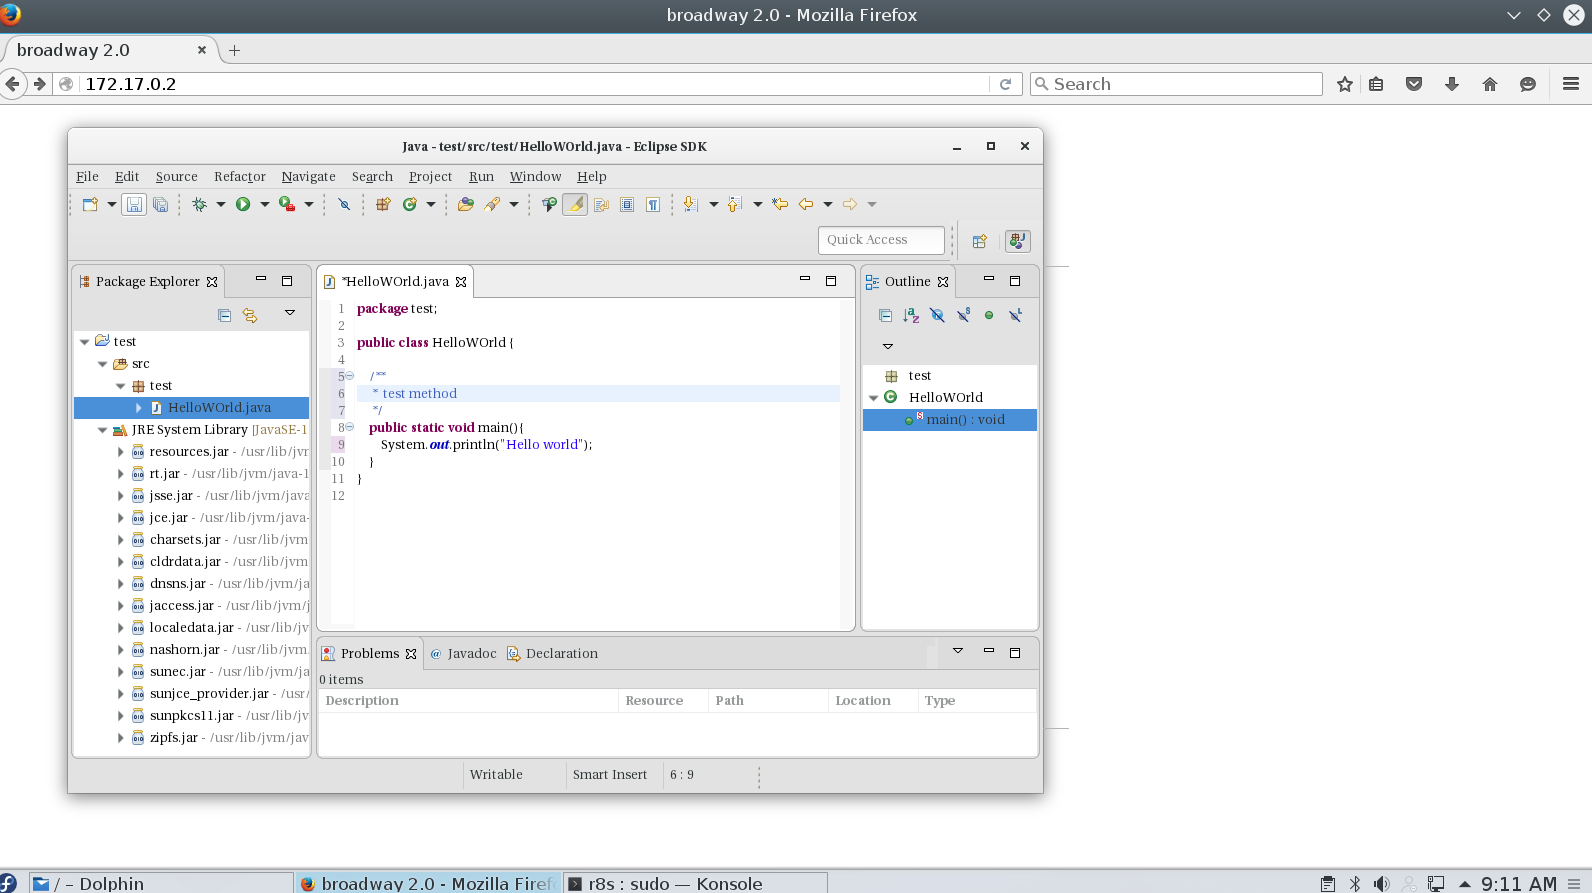The width and height of the screenshot is (1592, 893).
Task: Switch to Konsole in the taskbar
Action: 695,883
